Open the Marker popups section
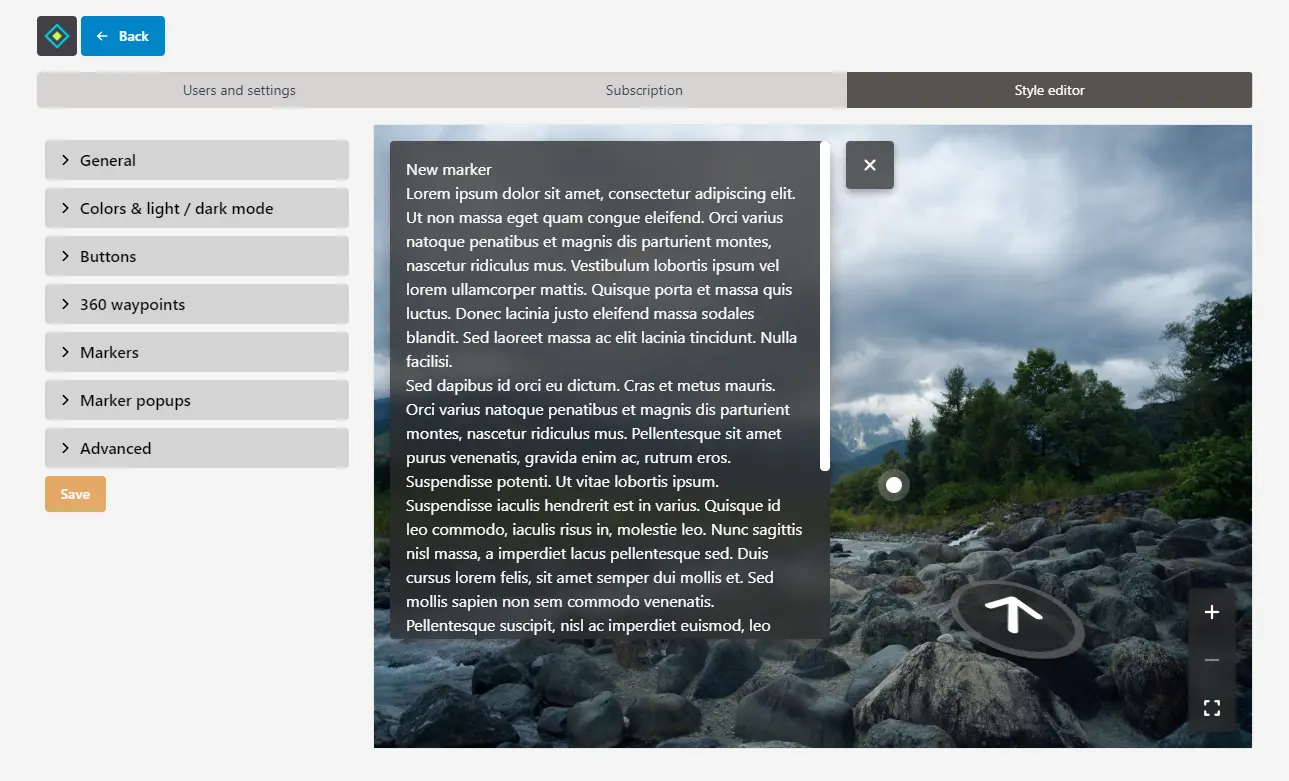The height and width of the screenshot is (781, 1289). click(196, 400)
